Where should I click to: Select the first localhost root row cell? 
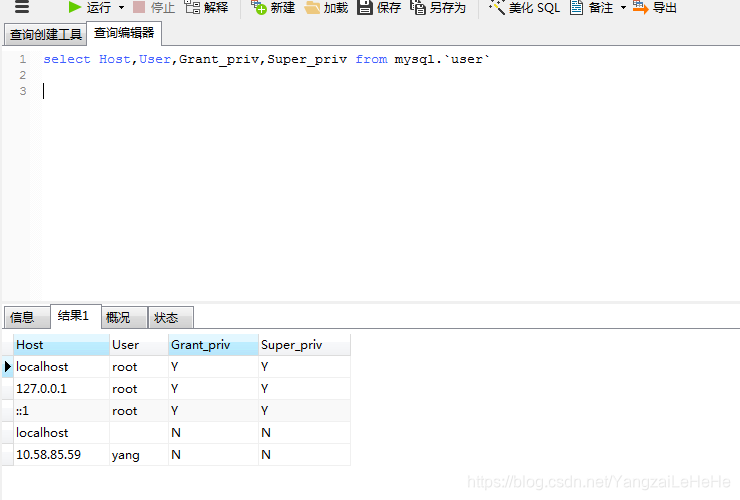61,367
